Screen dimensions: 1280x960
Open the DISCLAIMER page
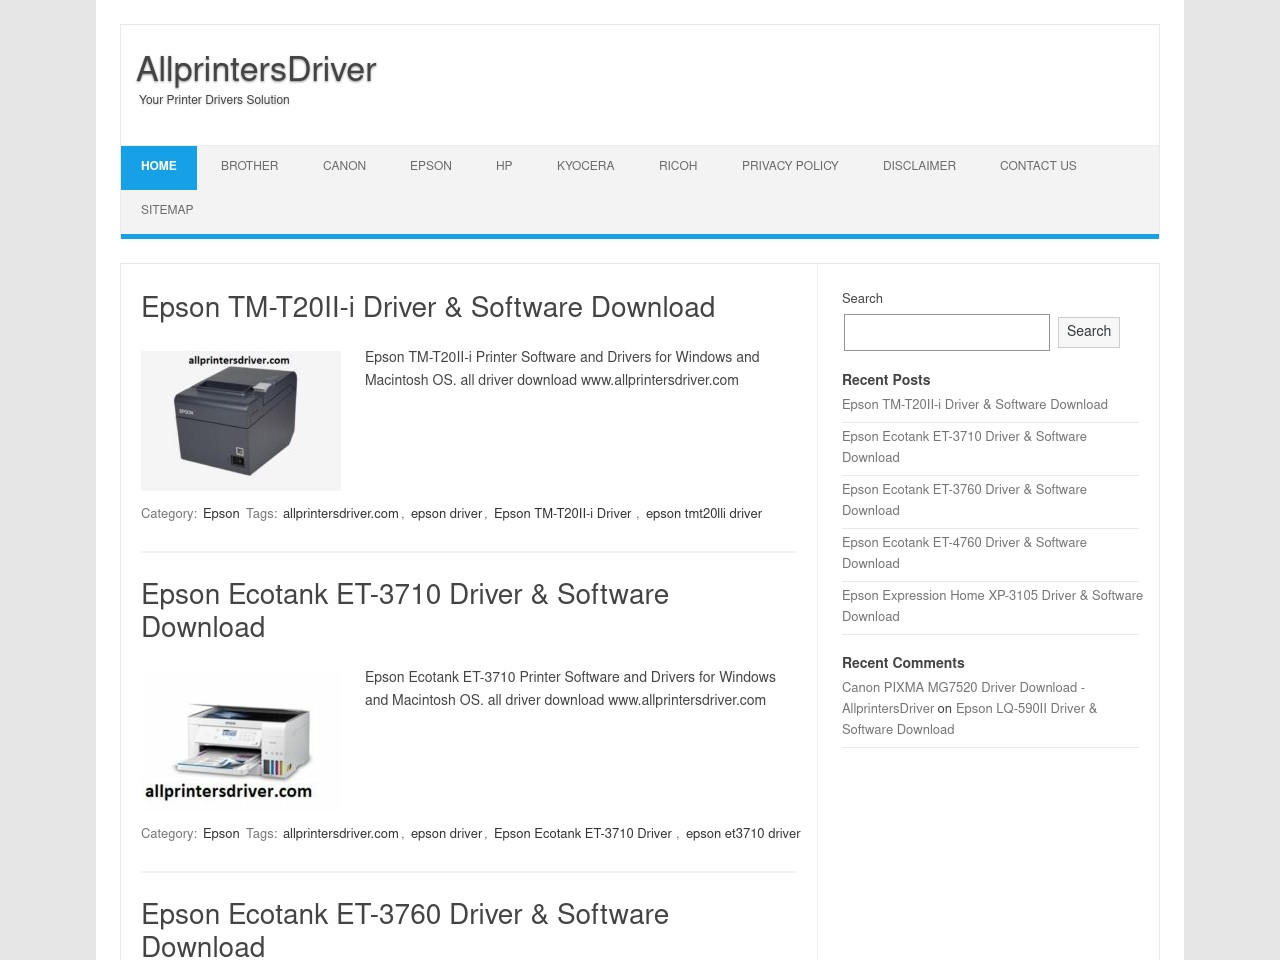pyautogui.click(x=919, y=167)
